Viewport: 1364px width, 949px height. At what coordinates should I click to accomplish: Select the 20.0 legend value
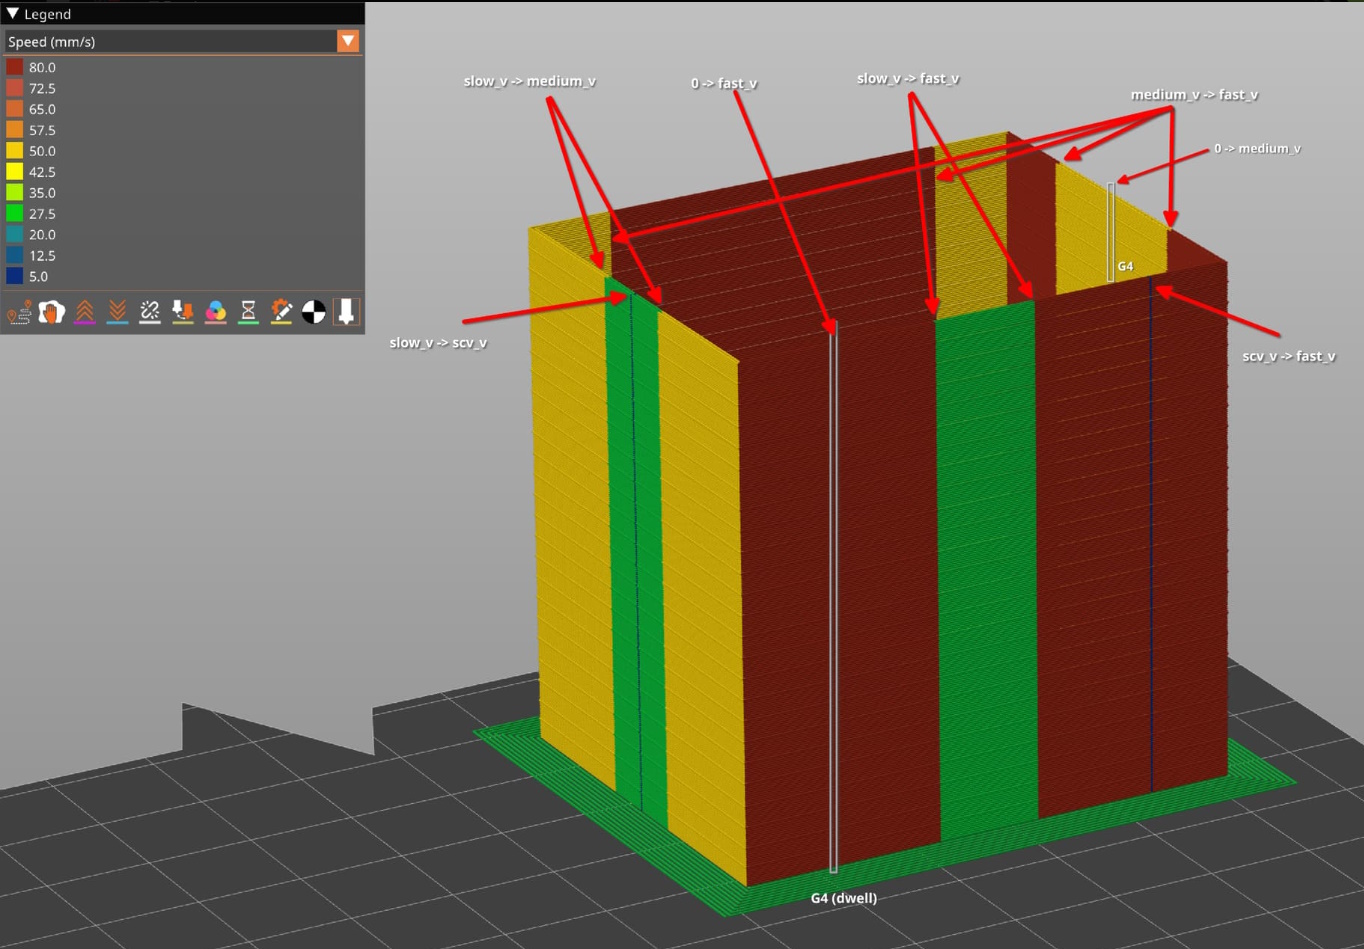[x=42, y=235]
